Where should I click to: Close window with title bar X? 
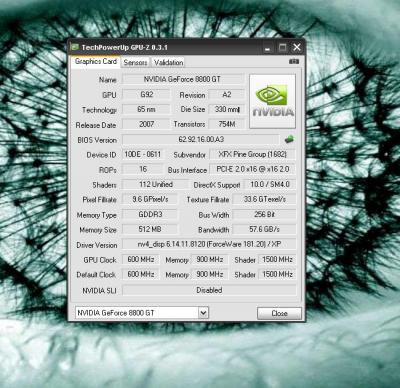click(x=297, y=47)
